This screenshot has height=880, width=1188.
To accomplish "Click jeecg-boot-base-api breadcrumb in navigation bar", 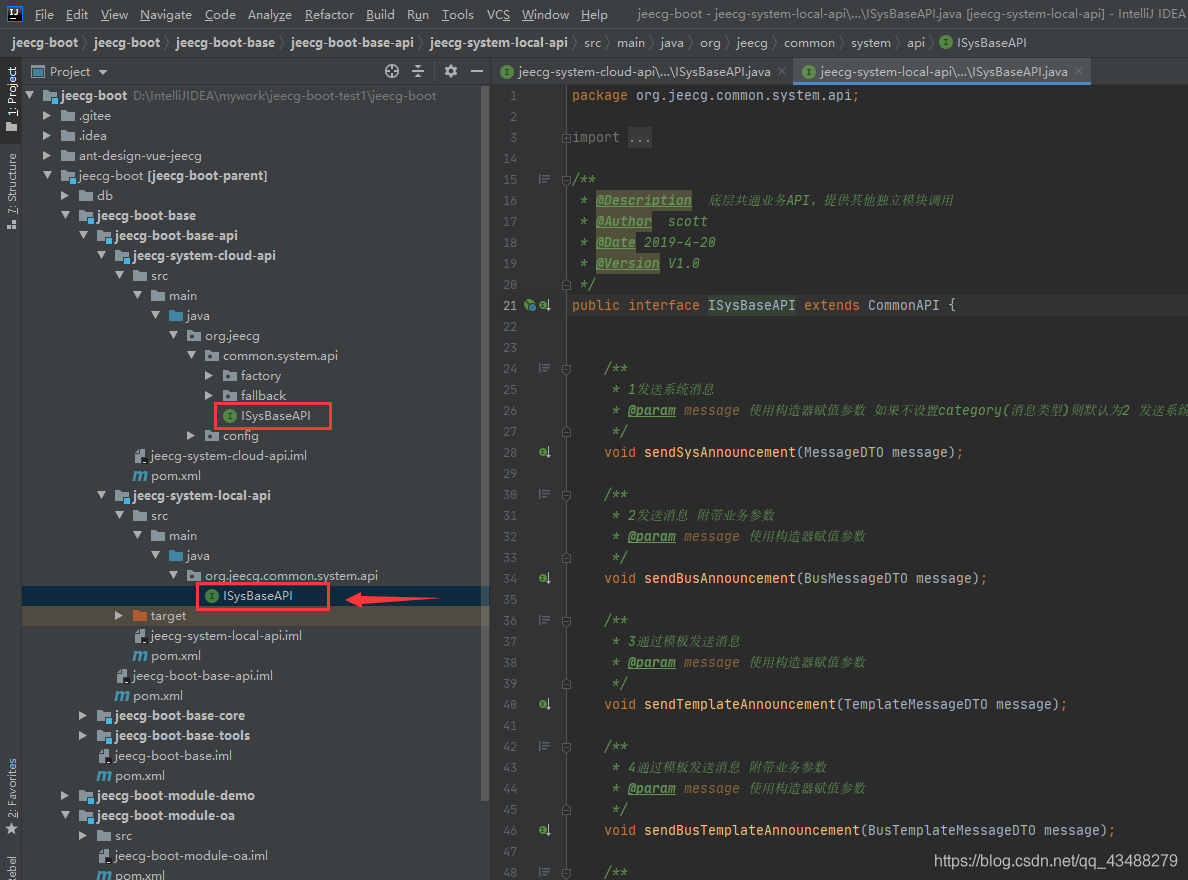I will (x=352, y=42).
